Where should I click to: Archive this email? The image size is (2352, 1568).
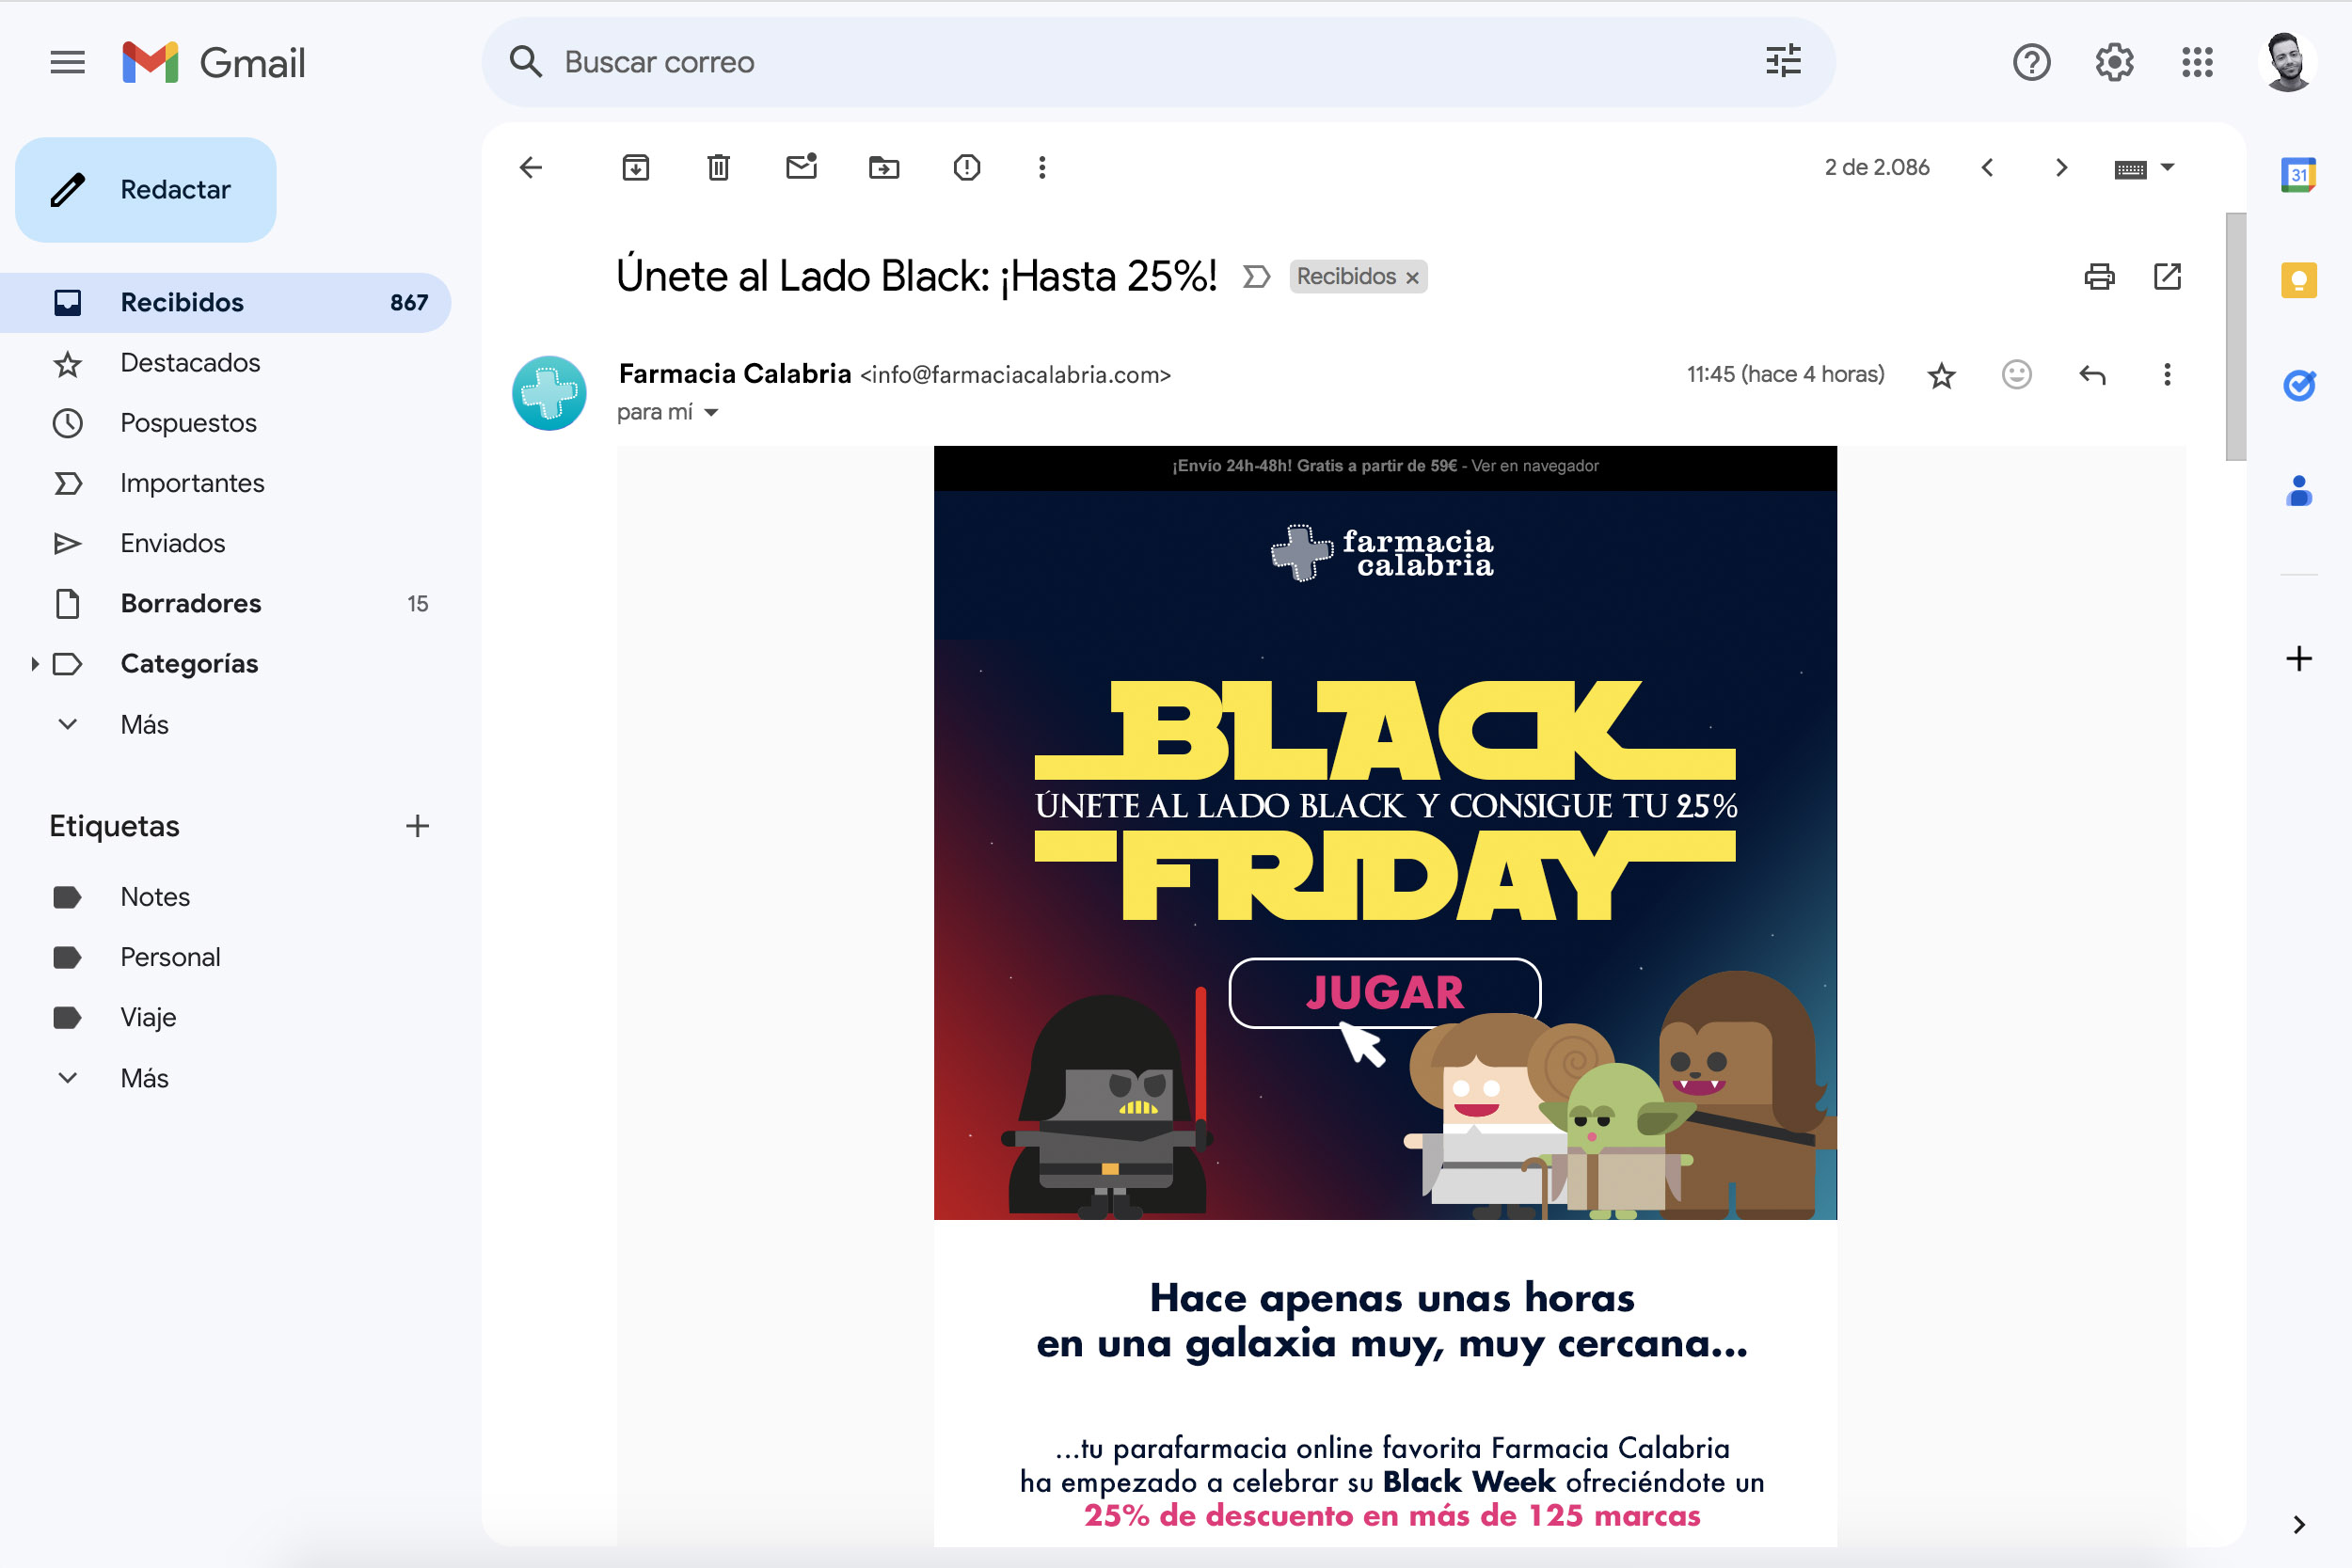point(636,167)
